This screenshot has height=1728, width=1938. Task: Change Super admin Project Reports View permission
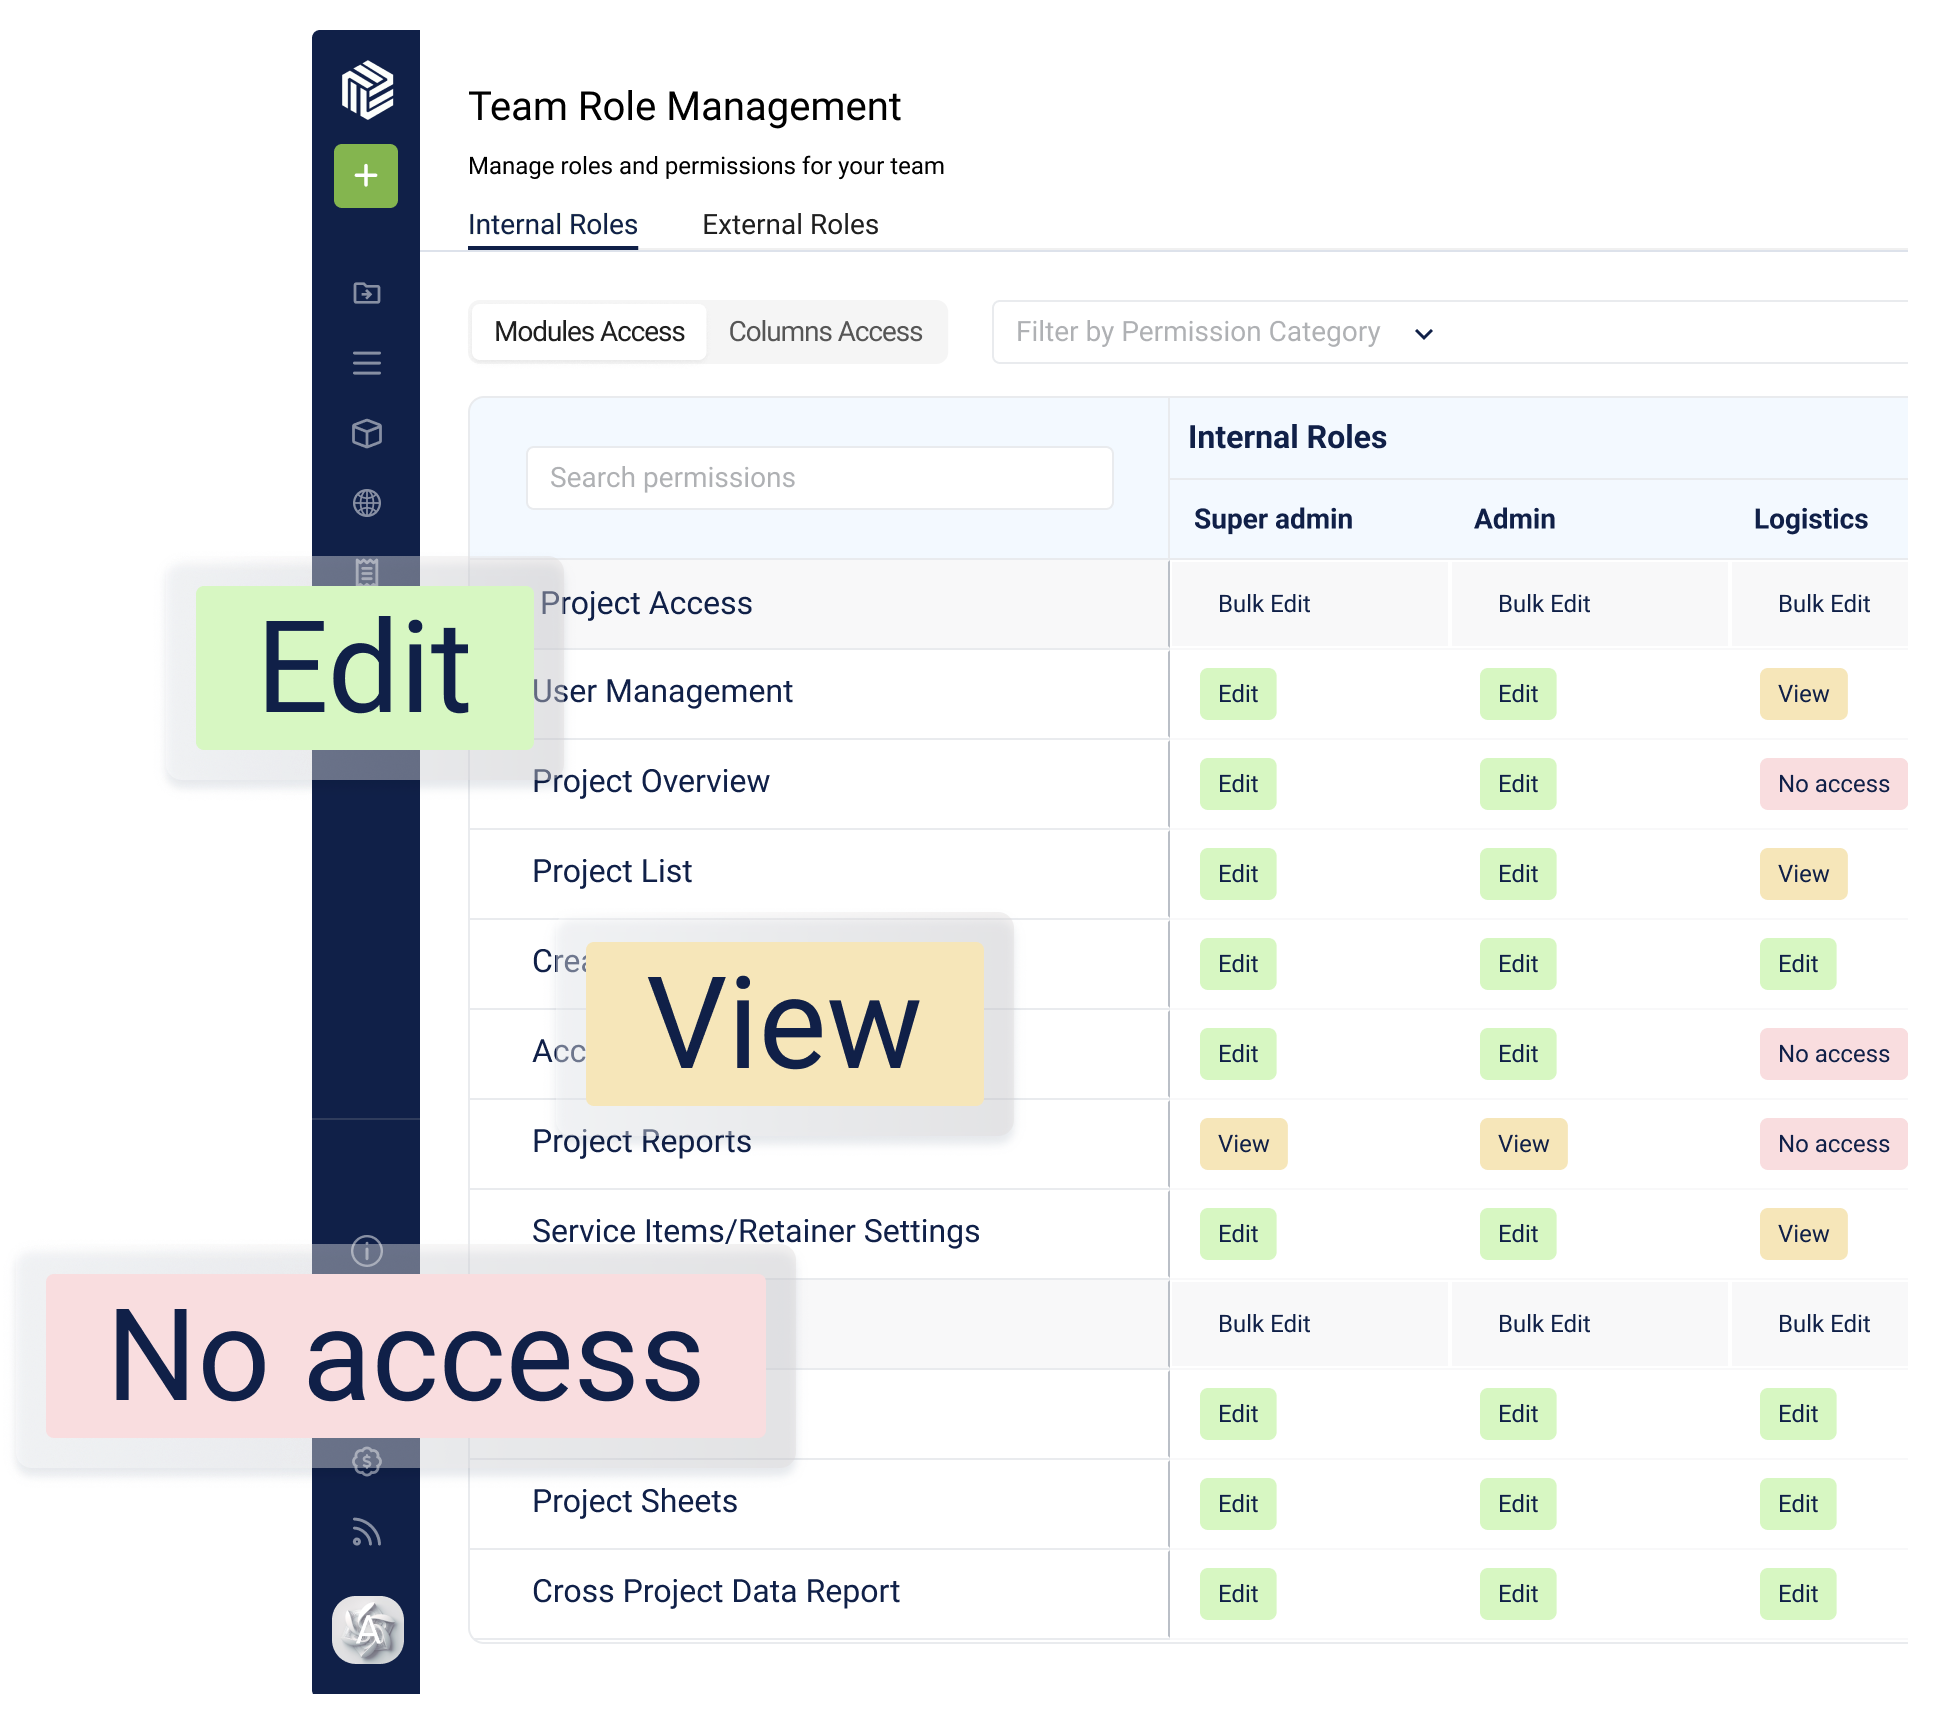tap(1243, 1144)
